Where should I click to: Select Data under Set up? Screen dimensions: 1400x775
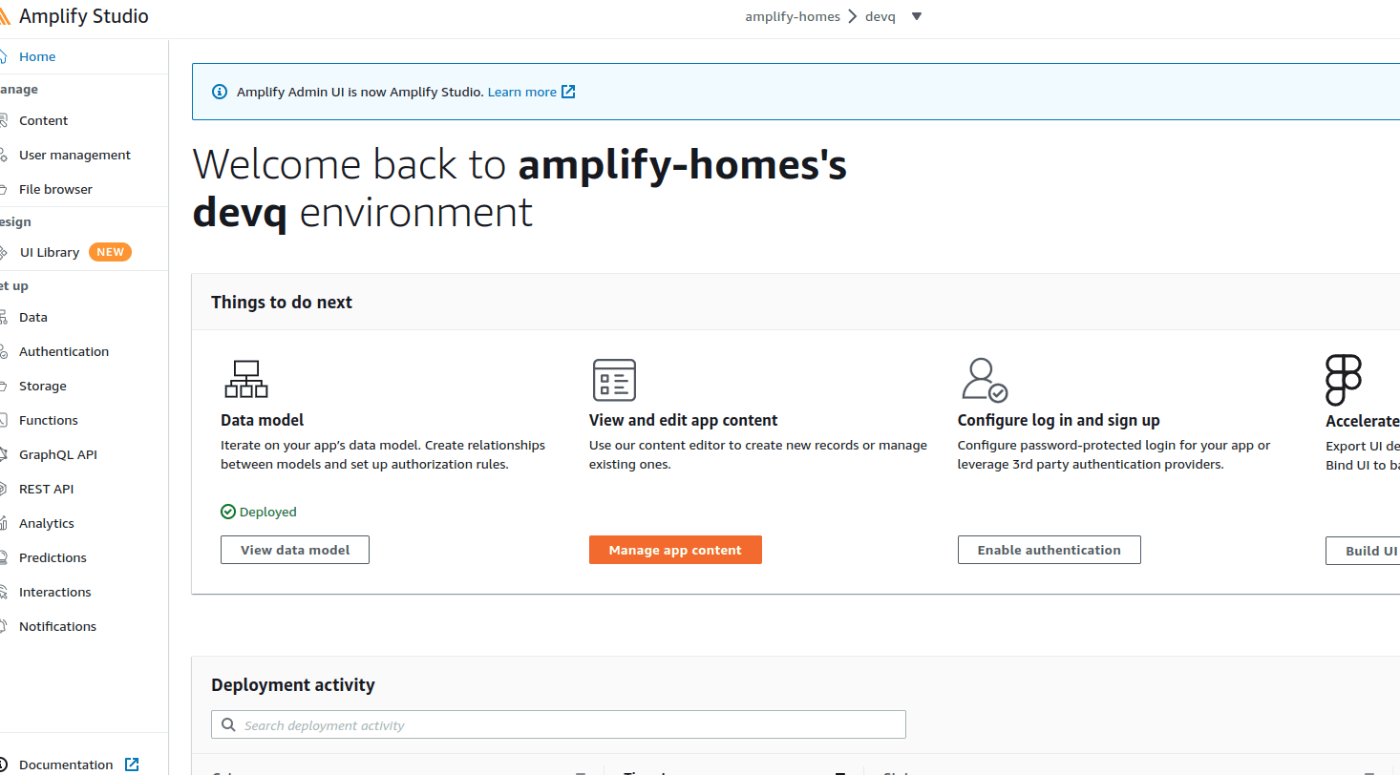[33, 317]
